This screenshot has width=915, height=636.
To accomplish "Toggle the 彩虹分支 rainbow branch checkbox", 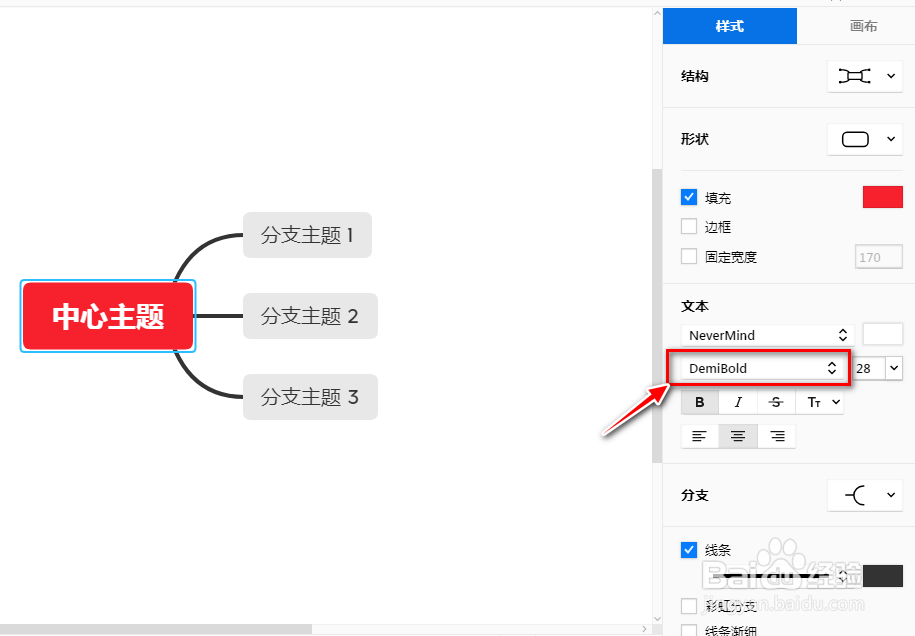I will pos(688,605).
